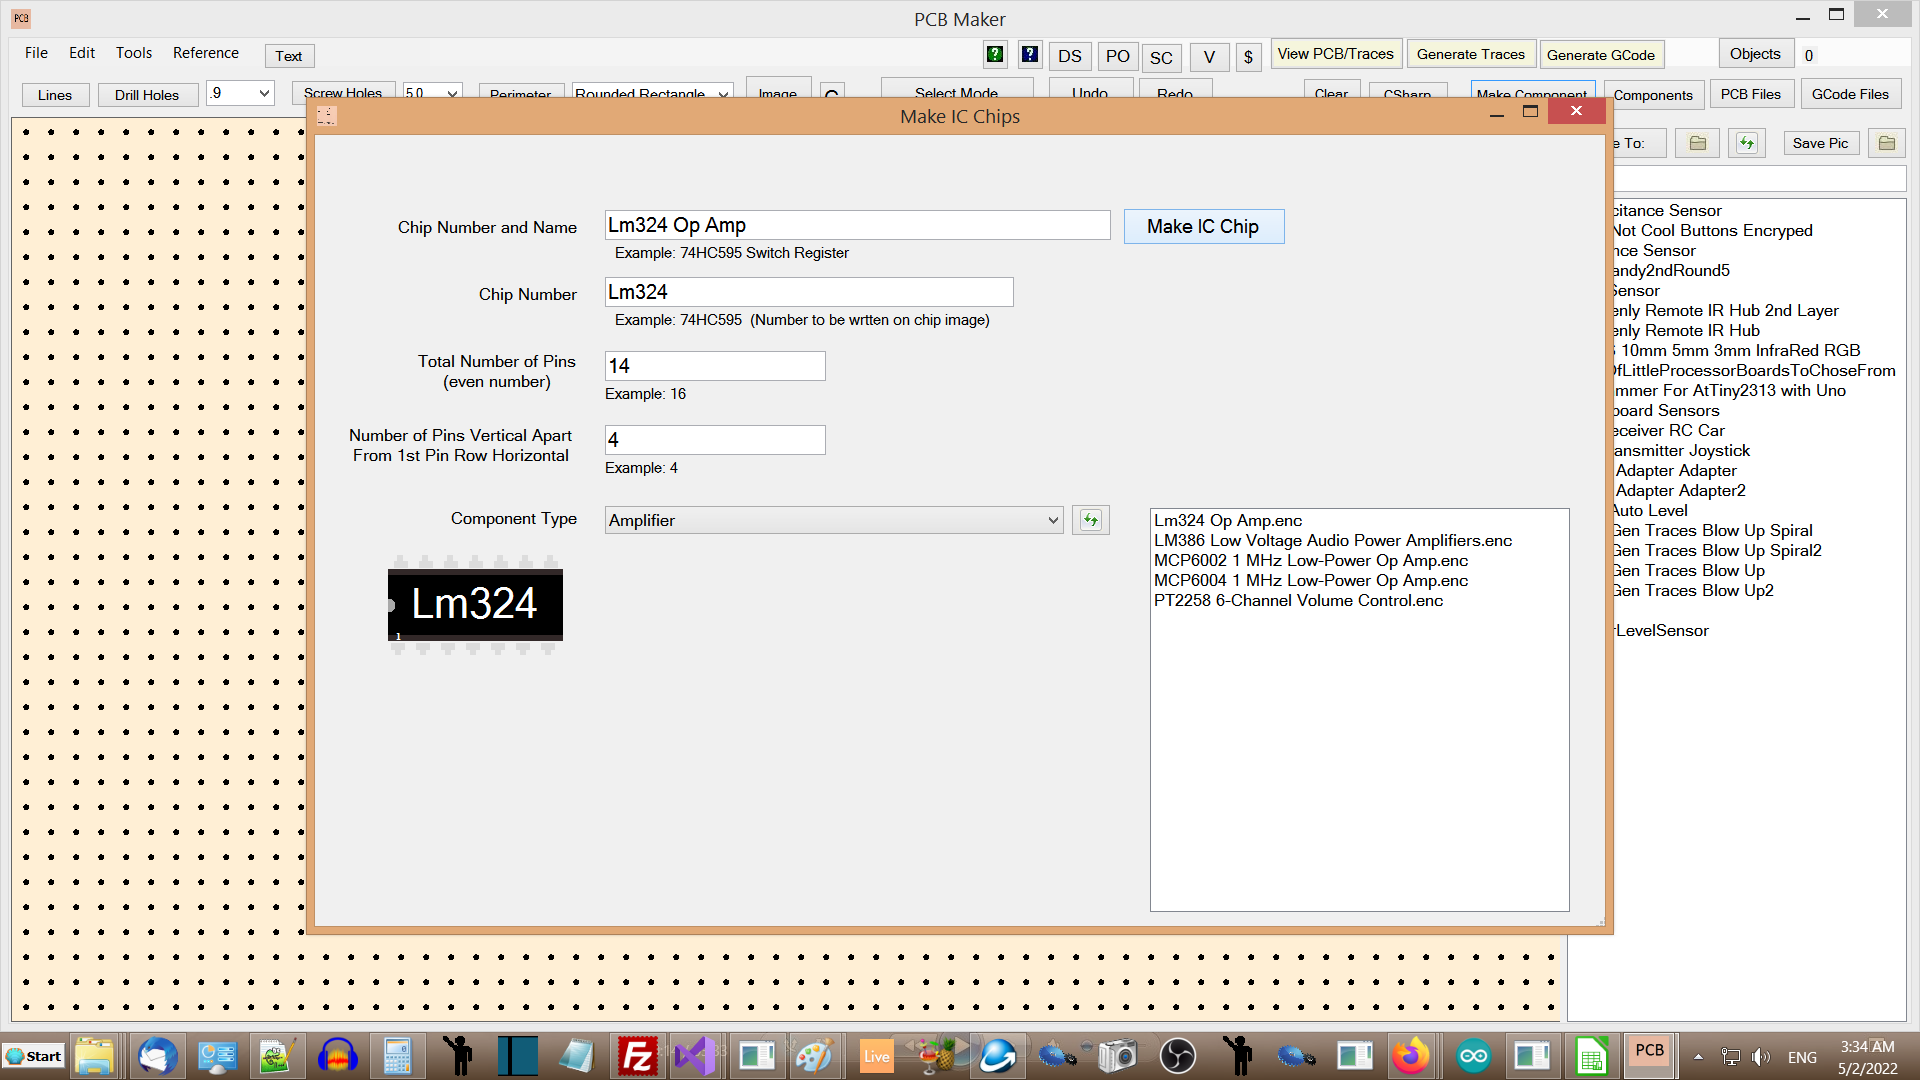Click the volume speaker tray icon
The height and width of the screenshot is (1080, 1920).
tap(1761, 1057)
